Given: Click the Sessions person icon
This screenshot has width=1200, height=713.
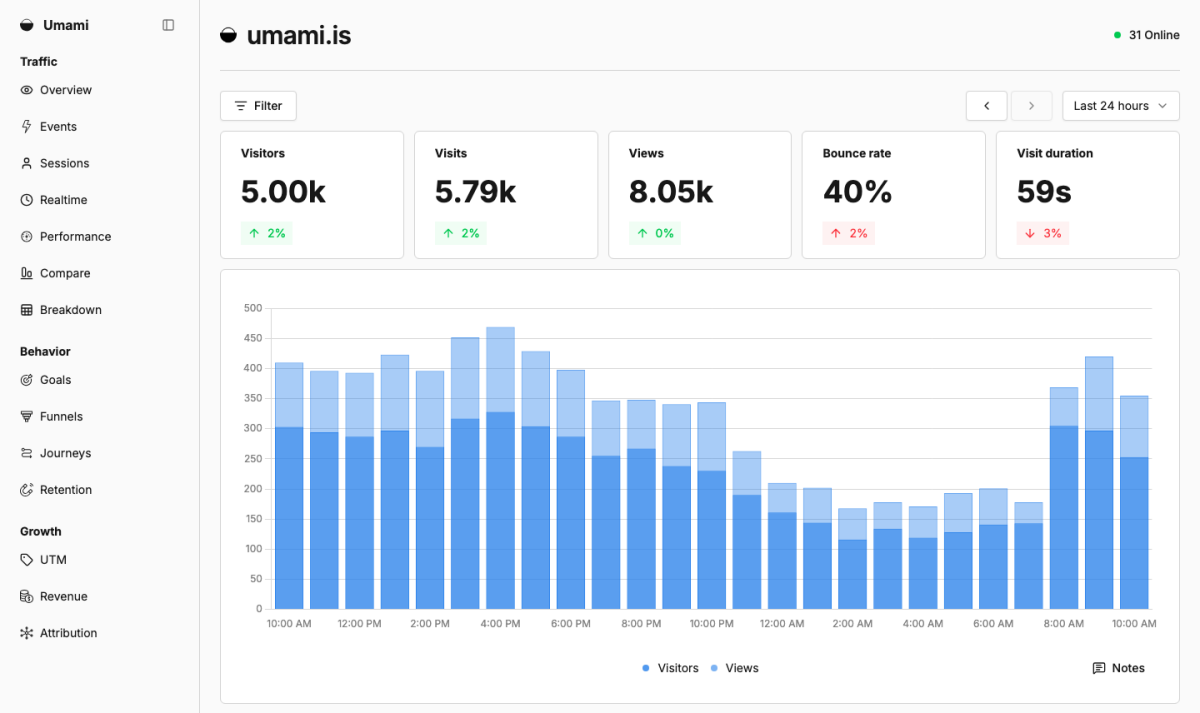Looking at the screenshot, I should [x=27, y=163].
